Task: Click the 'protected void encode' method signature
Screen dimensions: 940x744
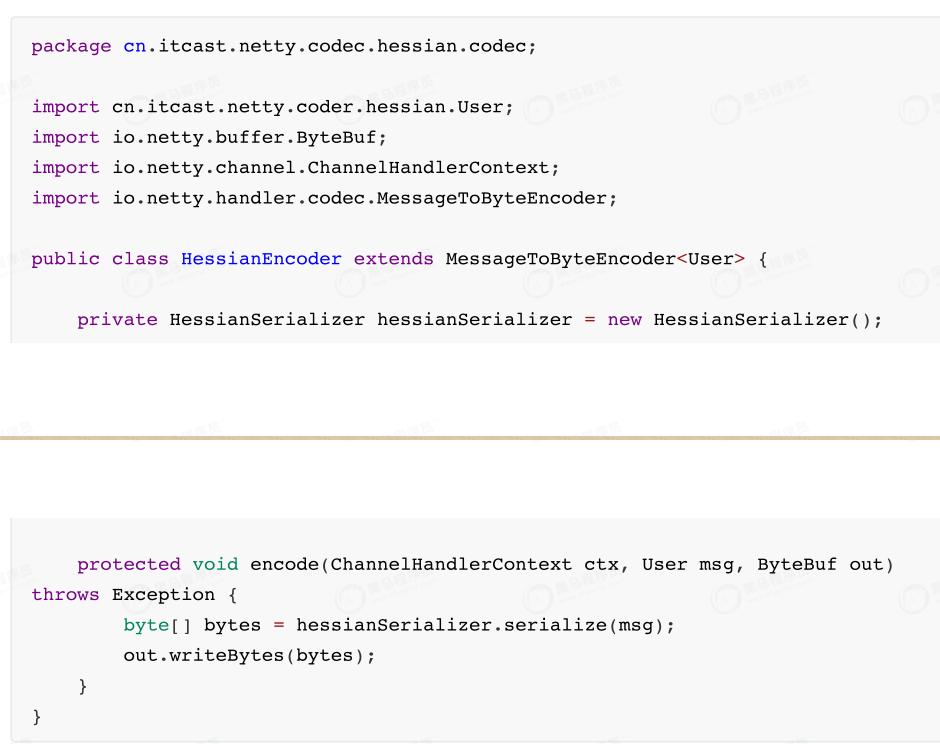Action: point(485,564)
